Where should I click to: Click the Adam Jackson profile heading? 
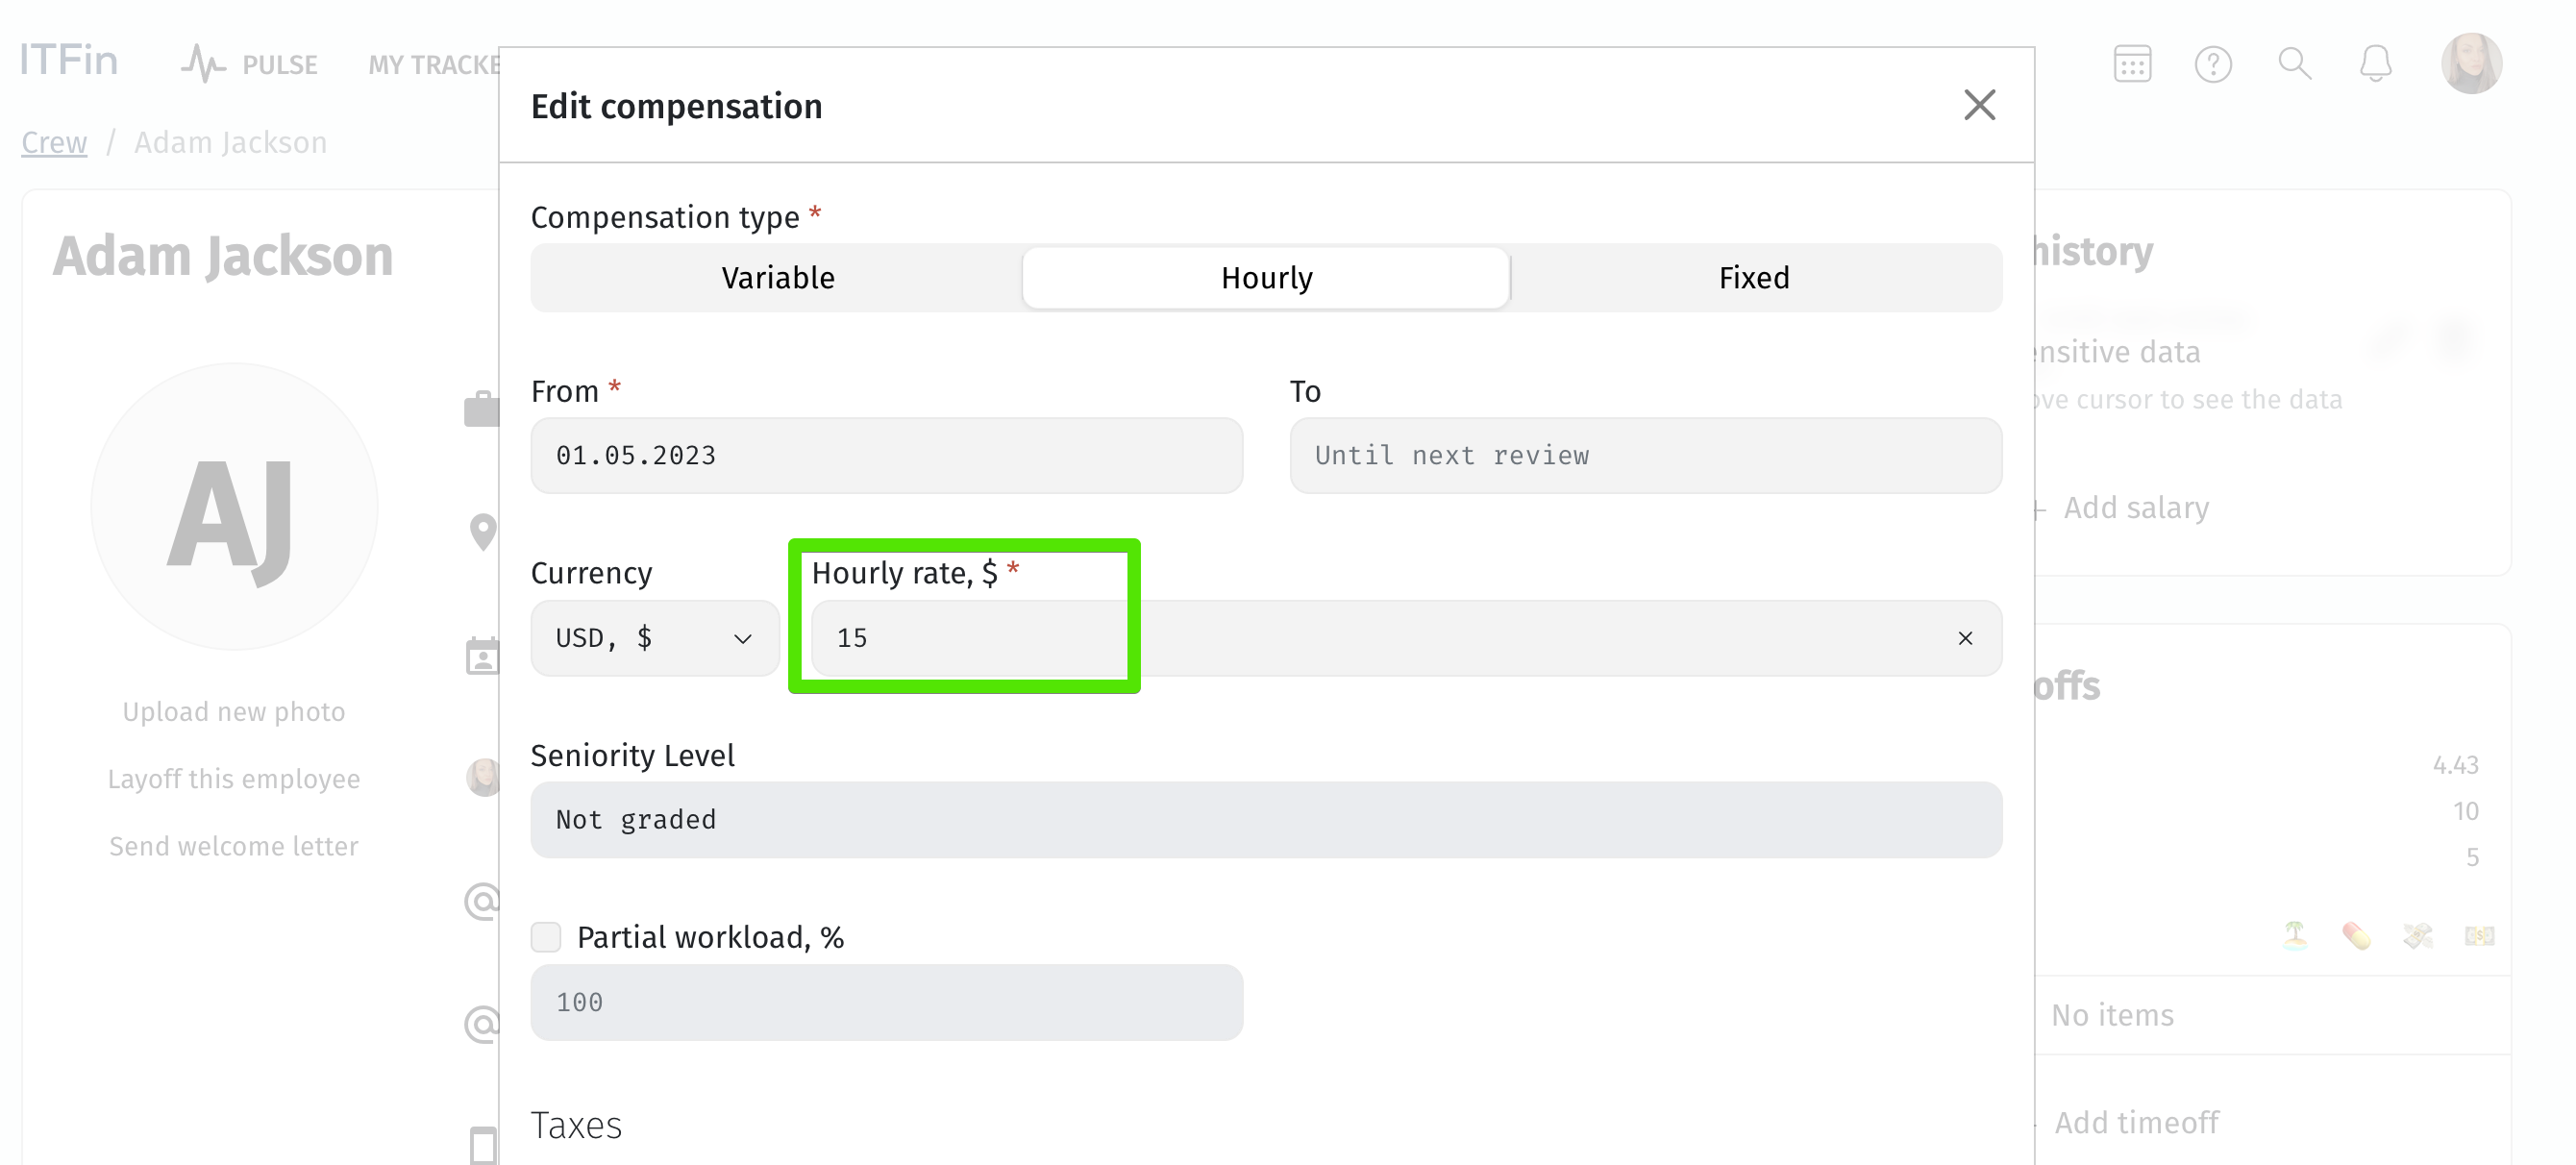[x=223, y=256]
